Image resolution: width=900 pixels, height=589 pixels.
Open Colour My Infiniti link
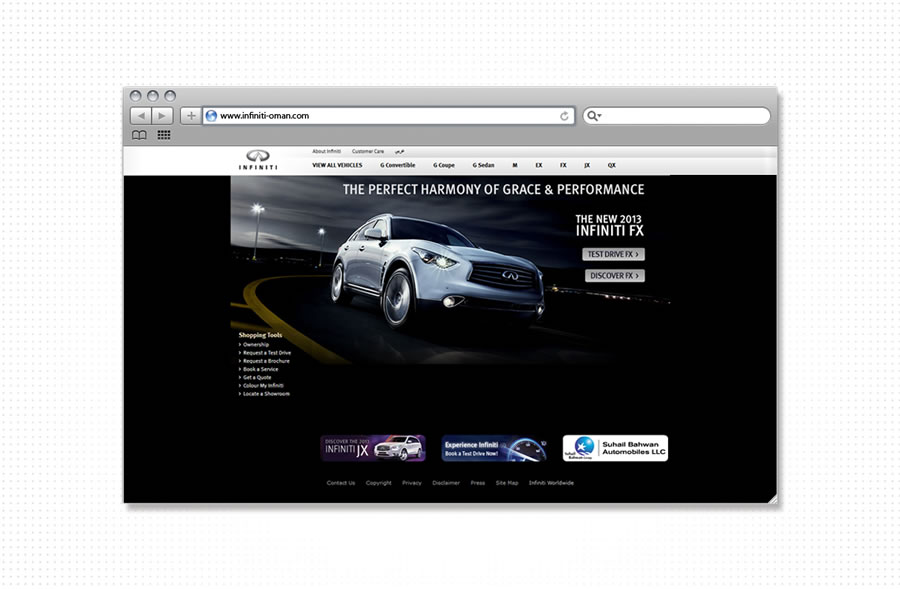[263, 386]
